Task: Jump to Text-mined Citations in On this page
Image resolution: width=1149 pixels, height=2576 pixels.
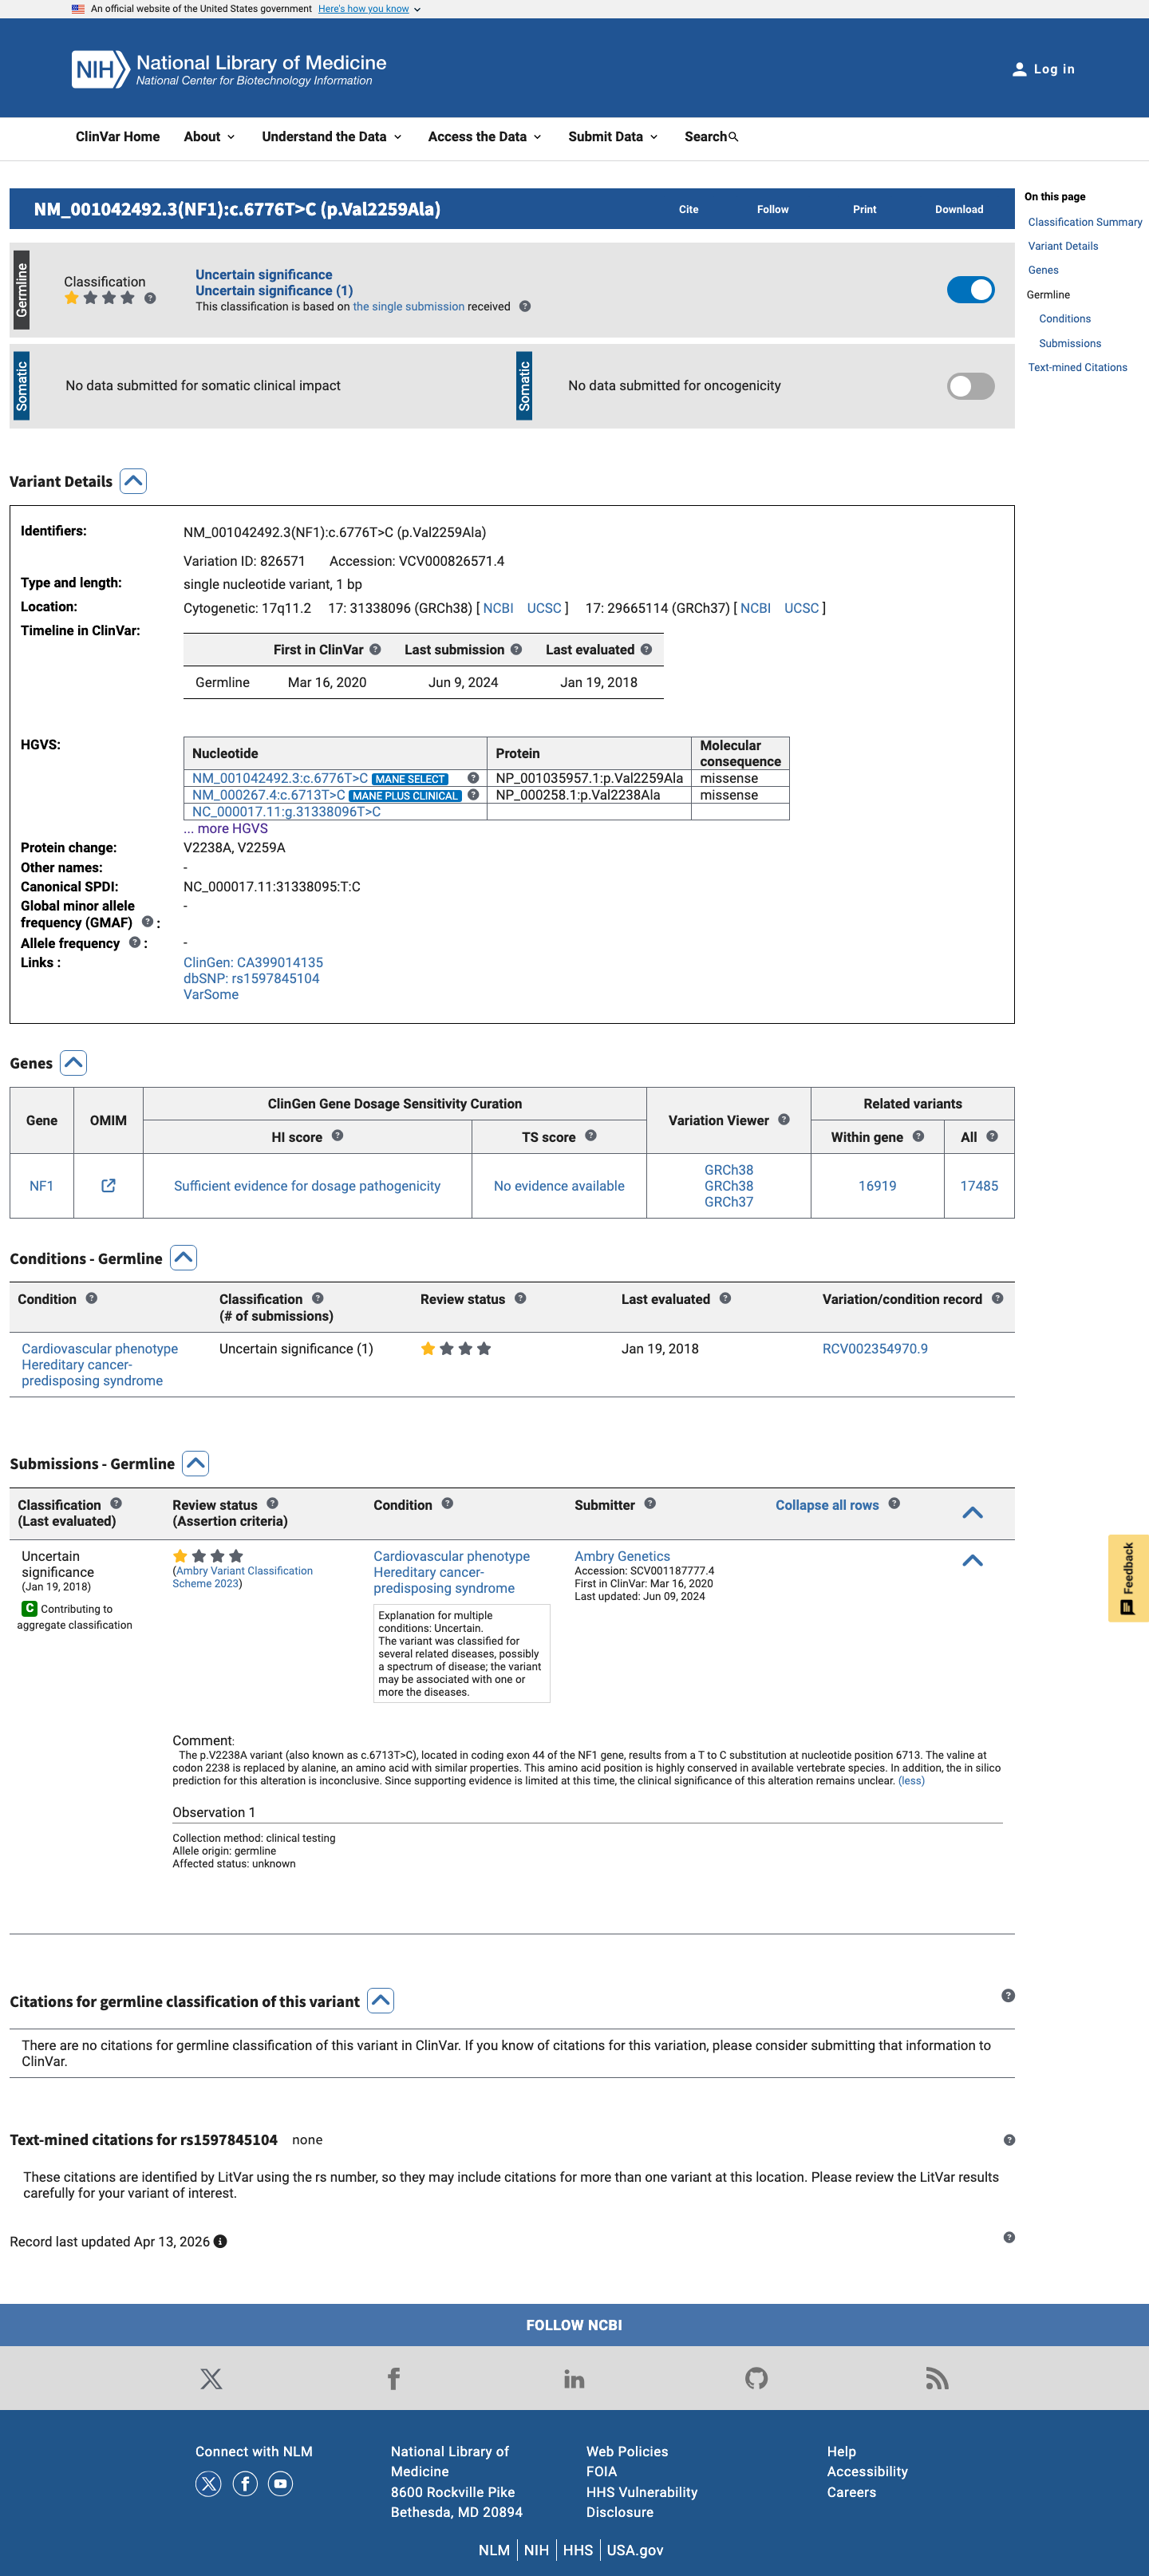Action: (x=1077, y=368)
